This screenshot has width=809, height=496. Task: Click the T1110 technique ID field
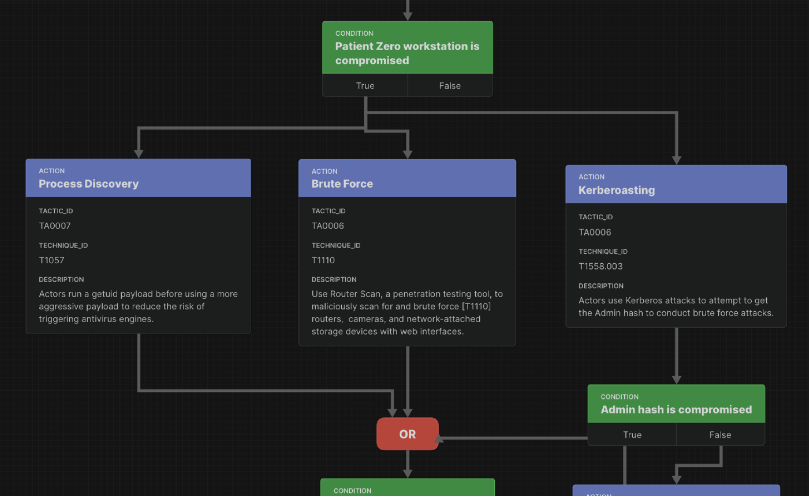point(323,260)
